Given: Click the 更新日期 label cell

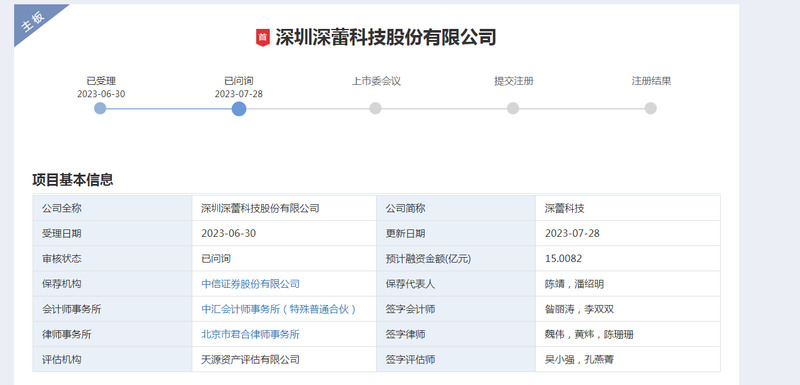Looking at the screenshot, I should click(456, 233).
